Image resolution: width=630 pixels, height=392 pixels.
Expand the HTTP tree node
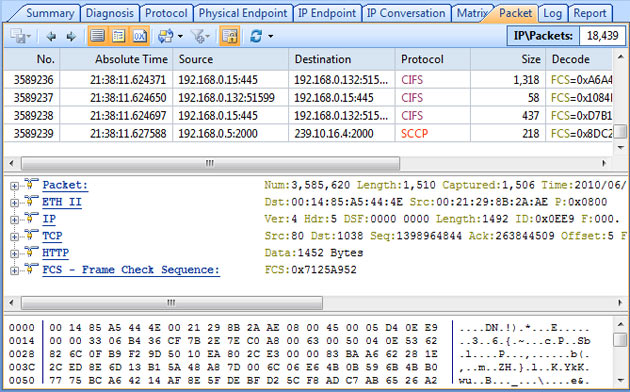14,254
